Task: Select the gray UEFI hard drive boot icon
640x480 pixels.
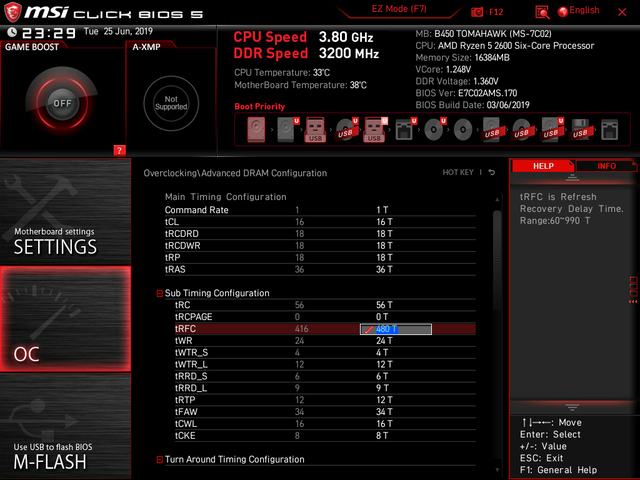Action: click(287, 130)
